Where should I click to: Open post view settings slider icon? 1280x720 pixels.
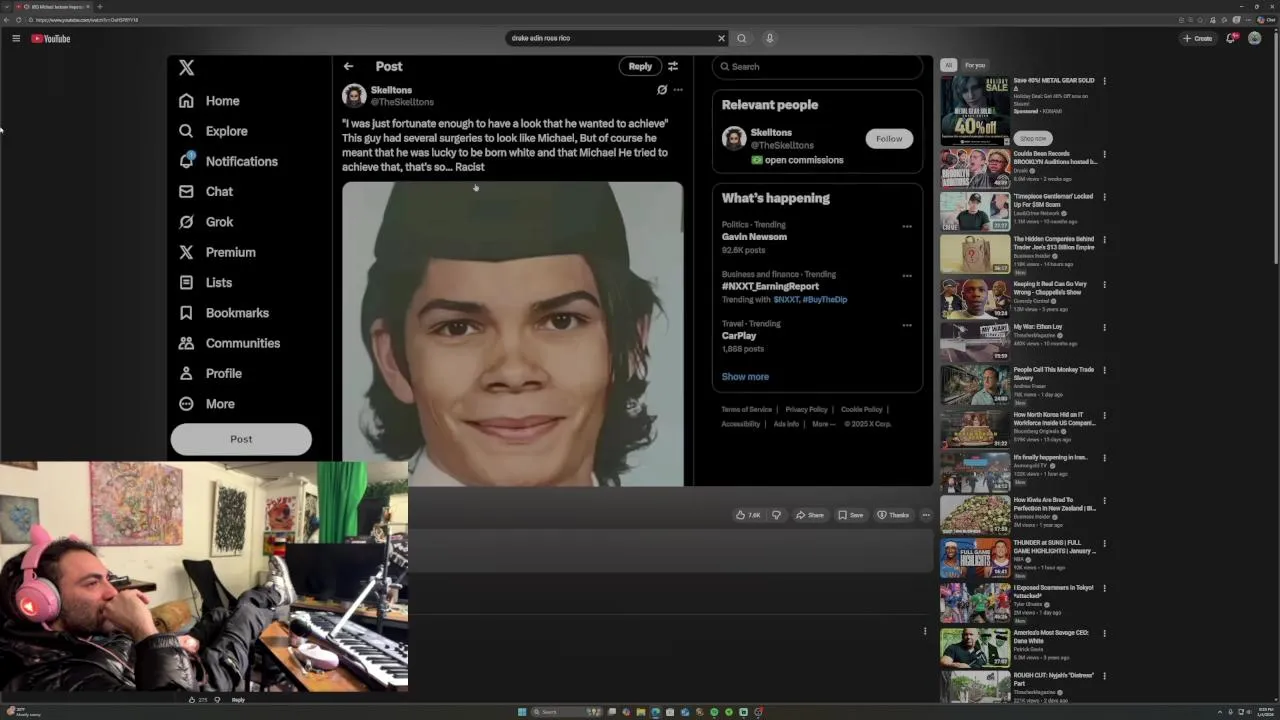tap(673, 66)
